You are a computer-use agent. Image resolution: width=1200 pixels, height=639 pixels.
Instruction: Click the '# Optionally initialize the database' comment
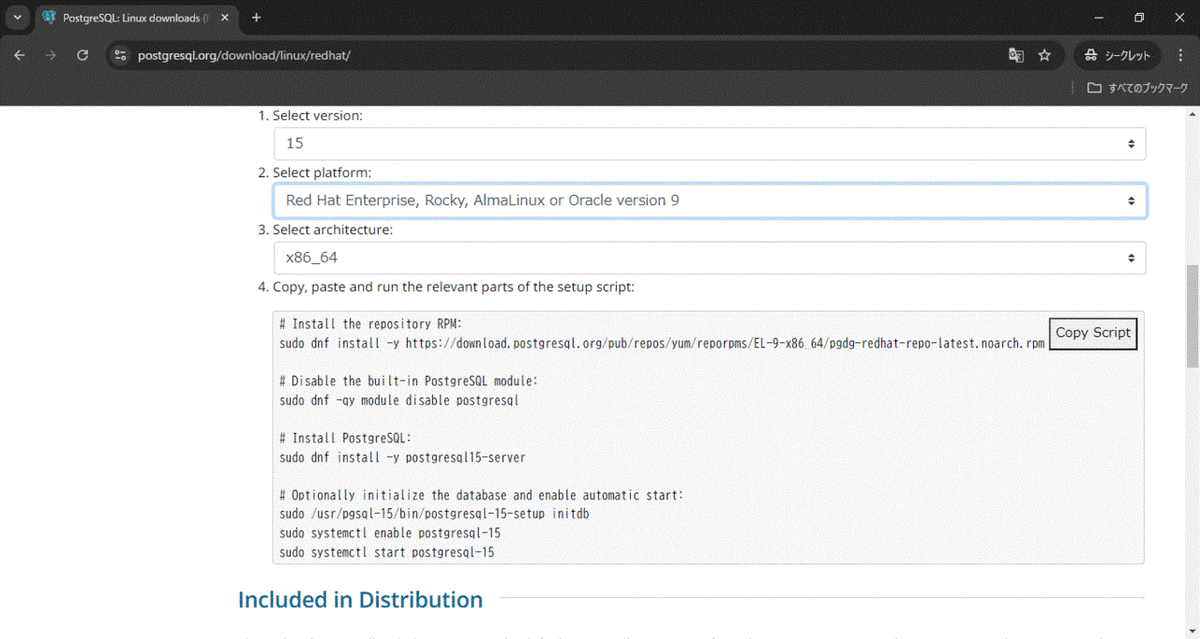click(481, 495)
